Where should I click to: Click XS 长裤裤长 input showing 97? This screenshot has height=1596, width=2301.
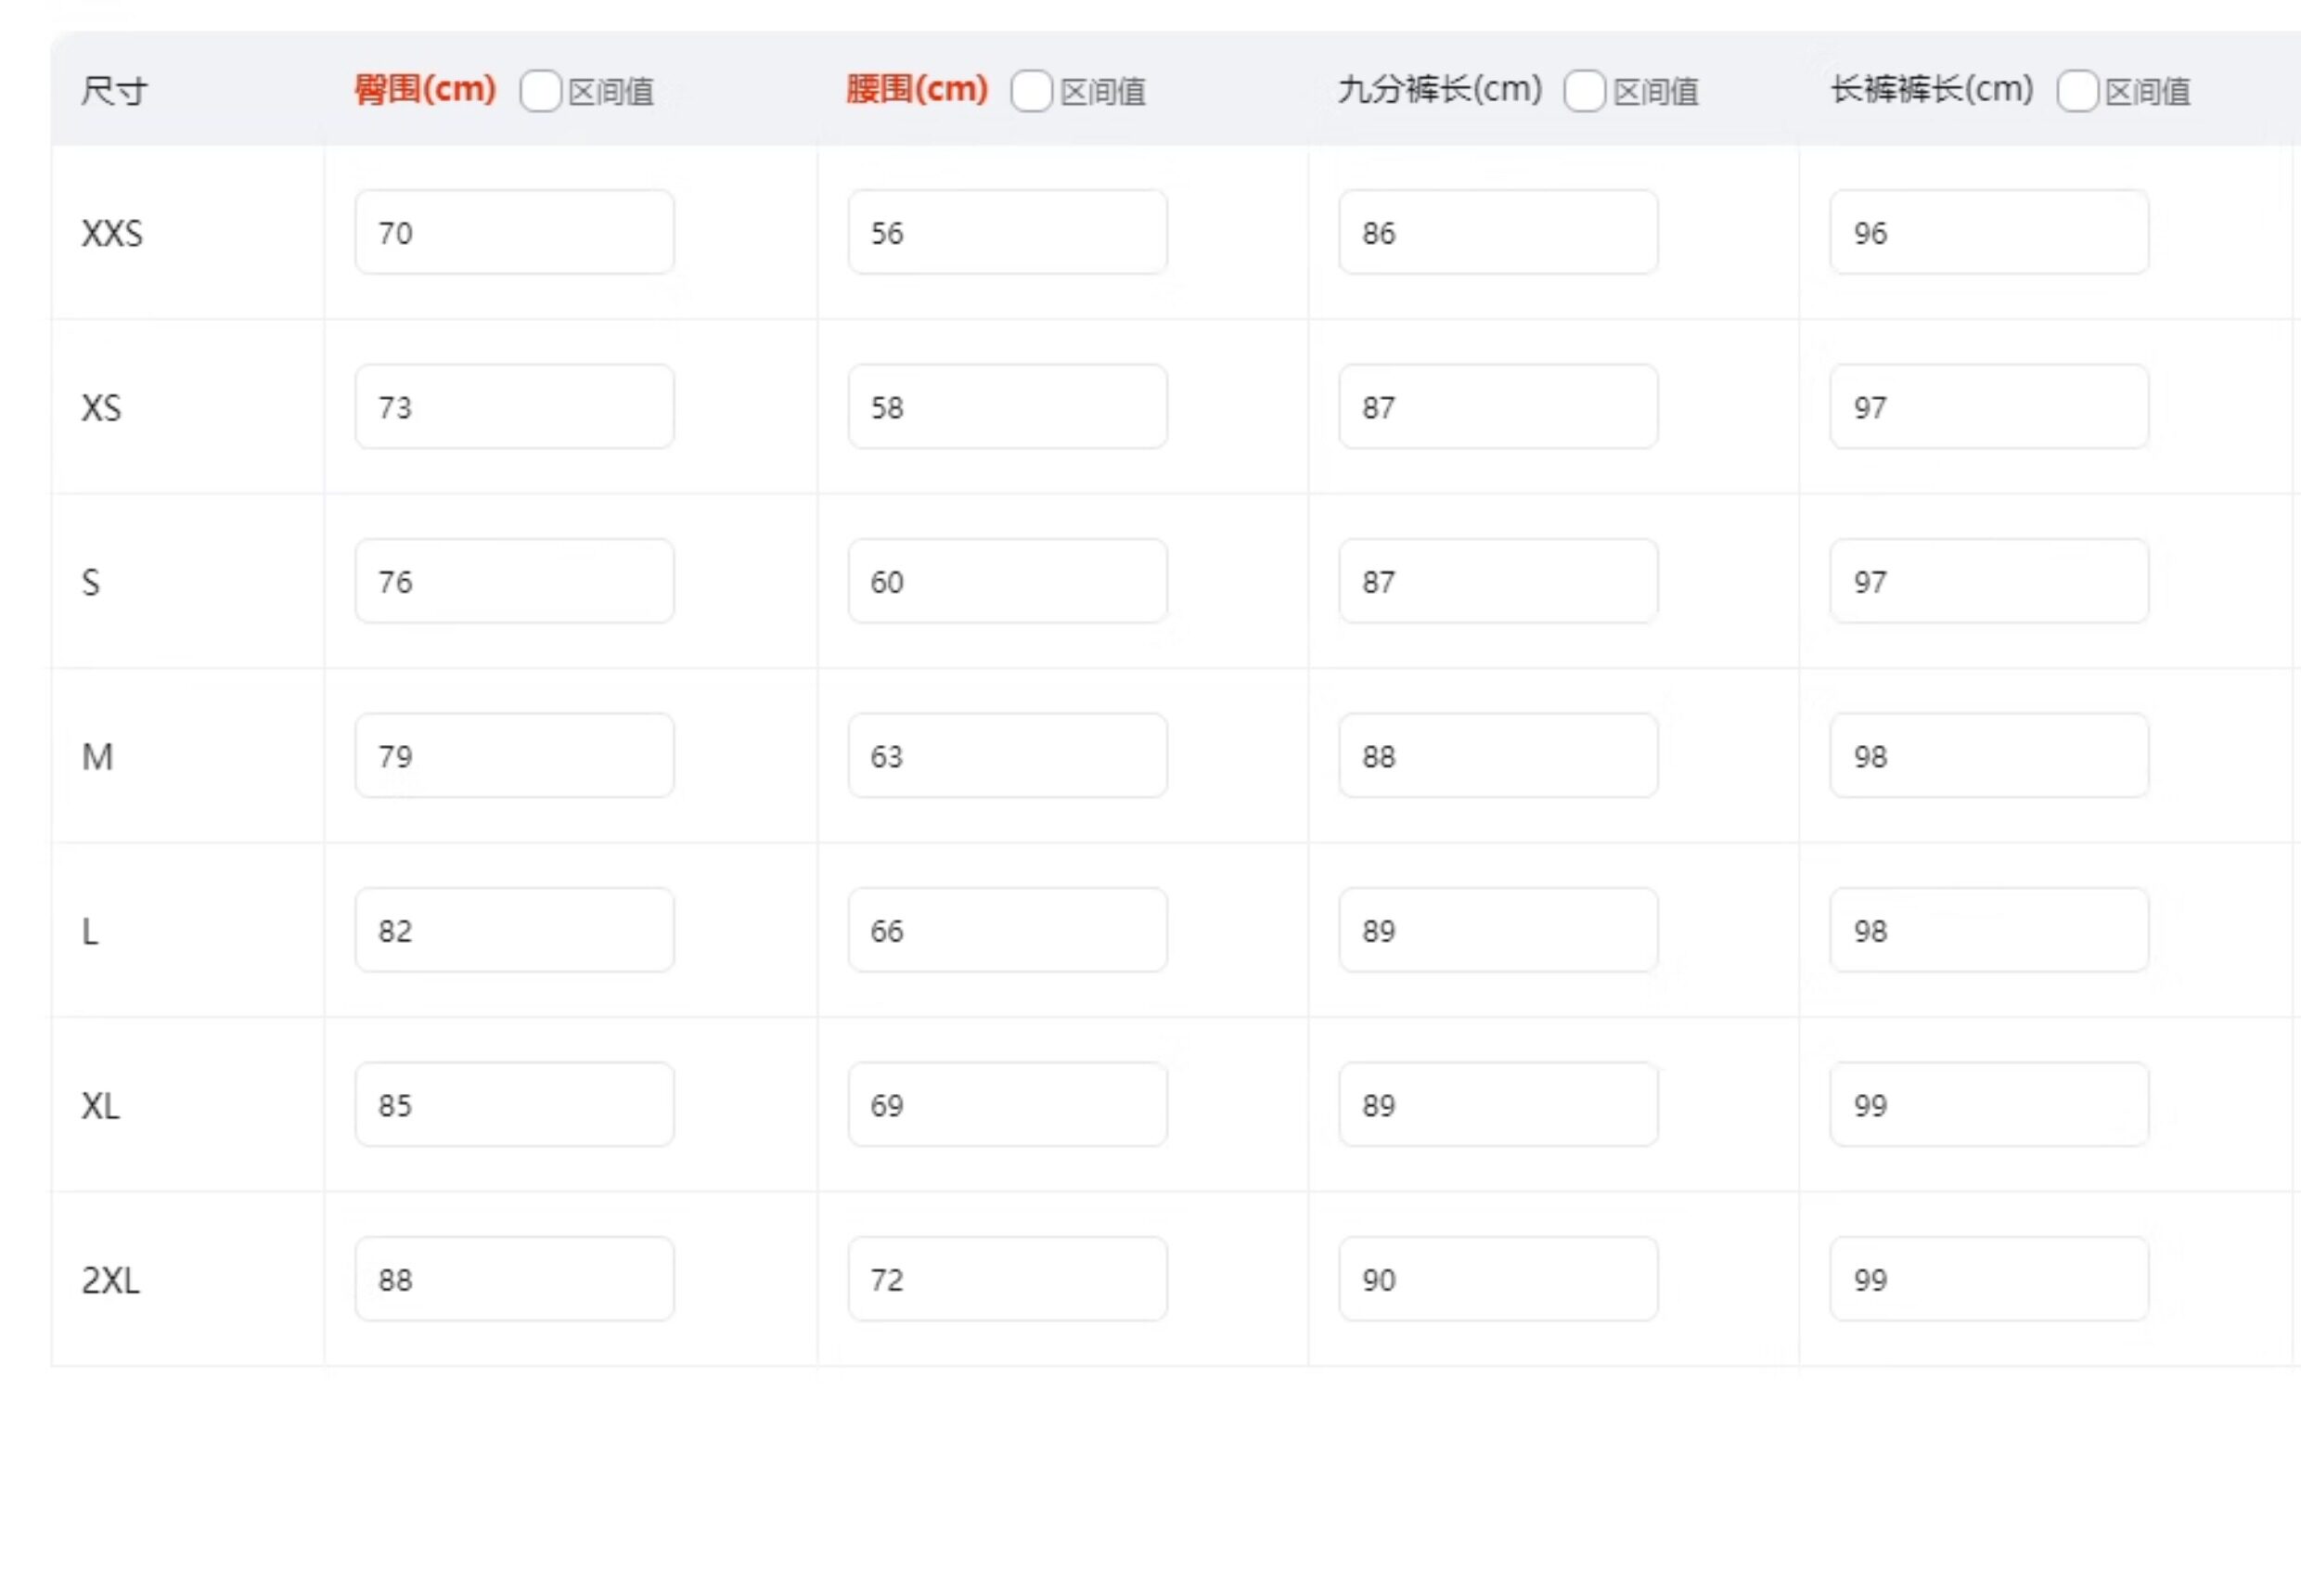point(1989,407)
